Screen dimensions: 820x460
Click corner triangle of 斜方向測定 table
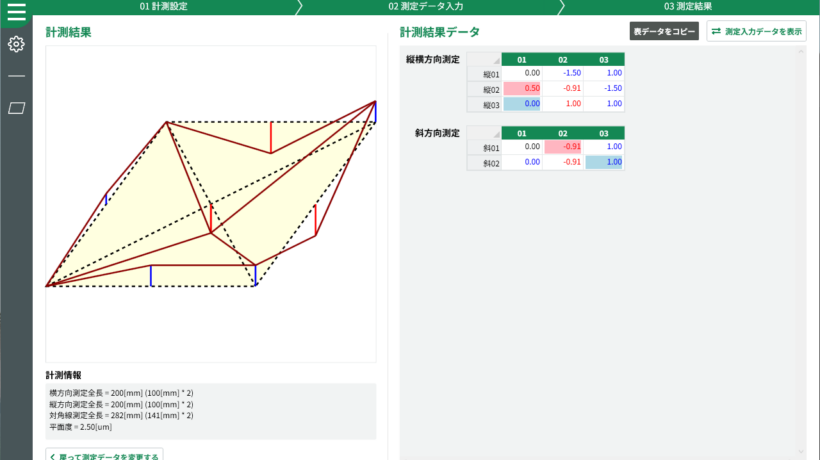point(495,135)
